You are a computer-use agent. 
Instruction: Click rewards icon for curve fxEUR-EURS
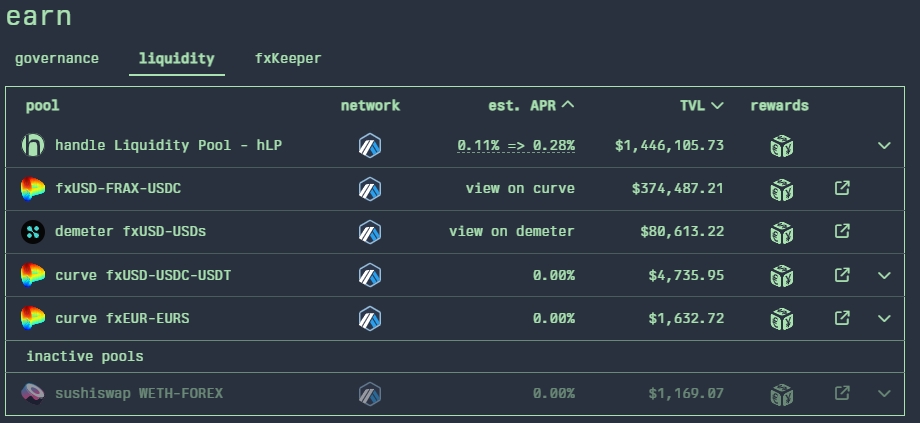click(x=781, y=319)
